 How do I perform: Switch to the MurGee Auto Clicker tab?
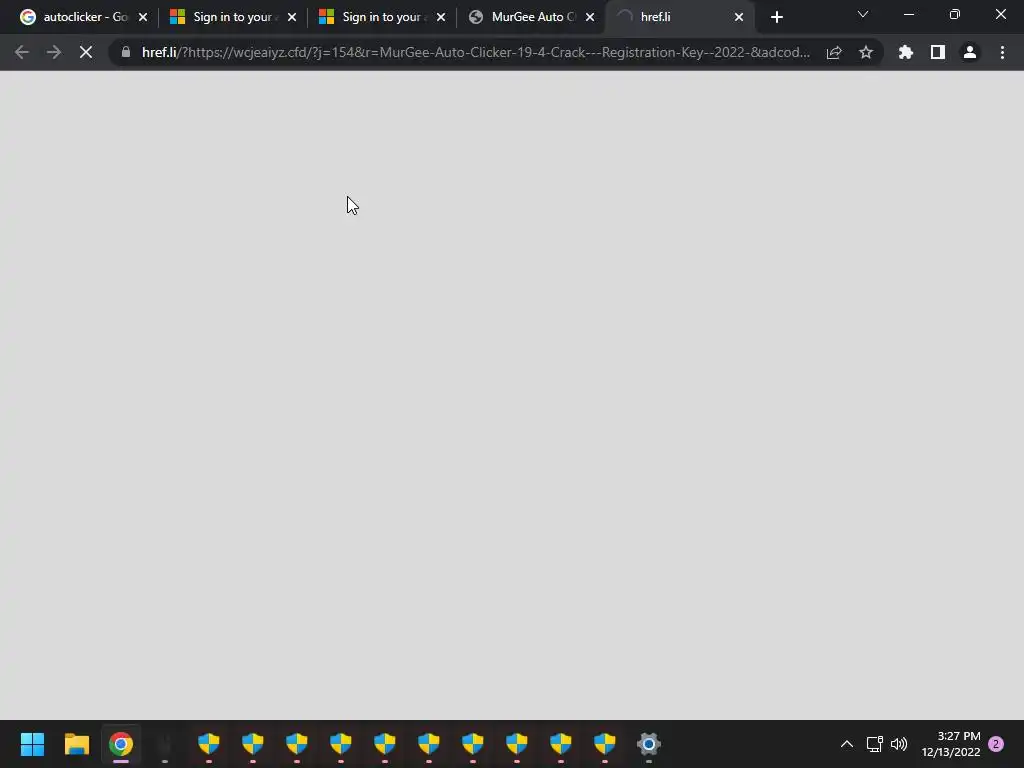point(530,17)
